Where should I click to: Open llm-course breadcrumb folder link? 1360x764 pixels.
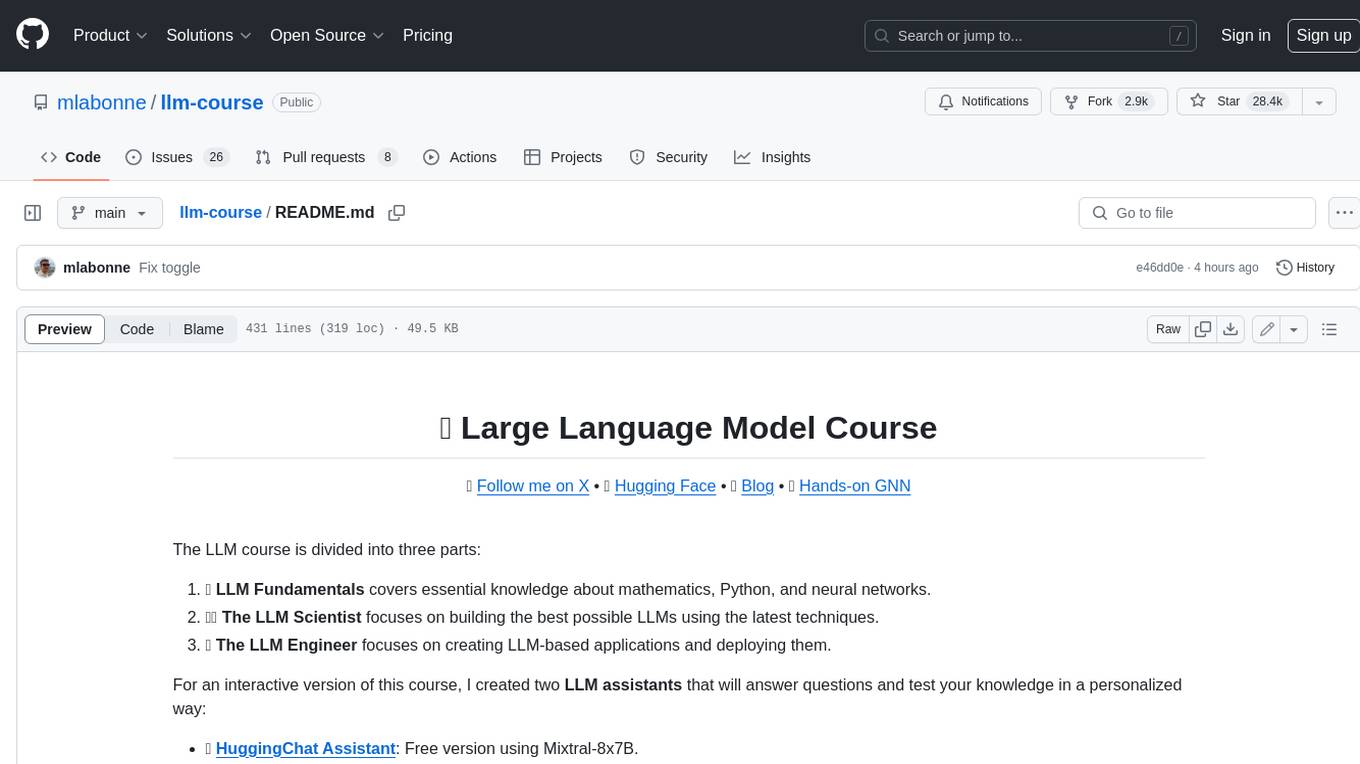coord(220,213)
